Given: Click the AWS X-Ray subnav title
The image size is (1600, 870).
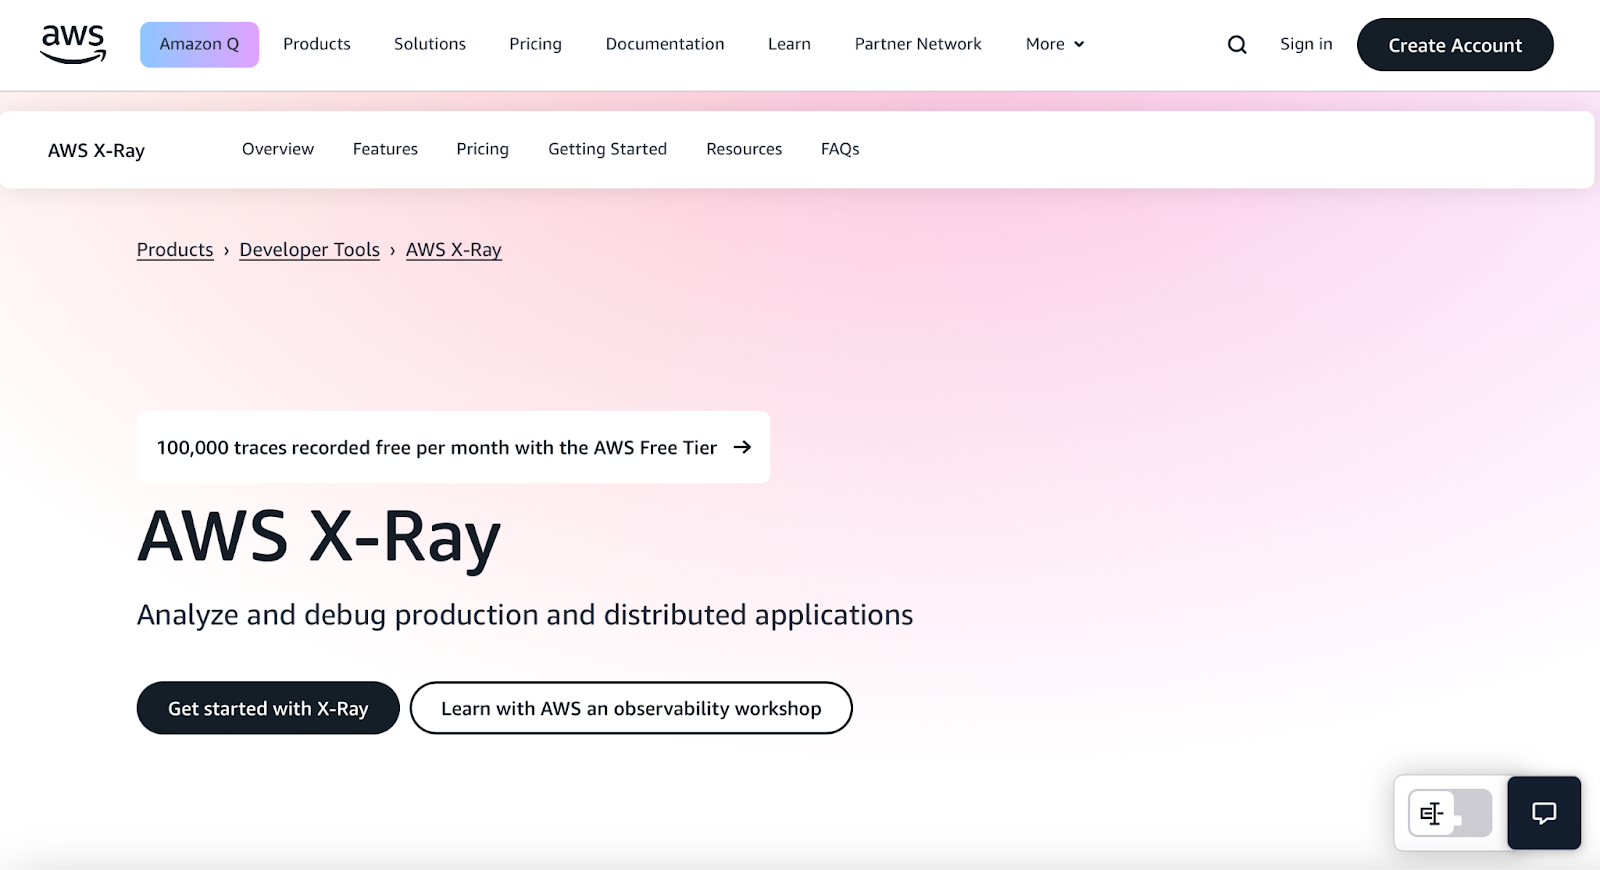Looking at the screenshot, I should coord(96,150).
